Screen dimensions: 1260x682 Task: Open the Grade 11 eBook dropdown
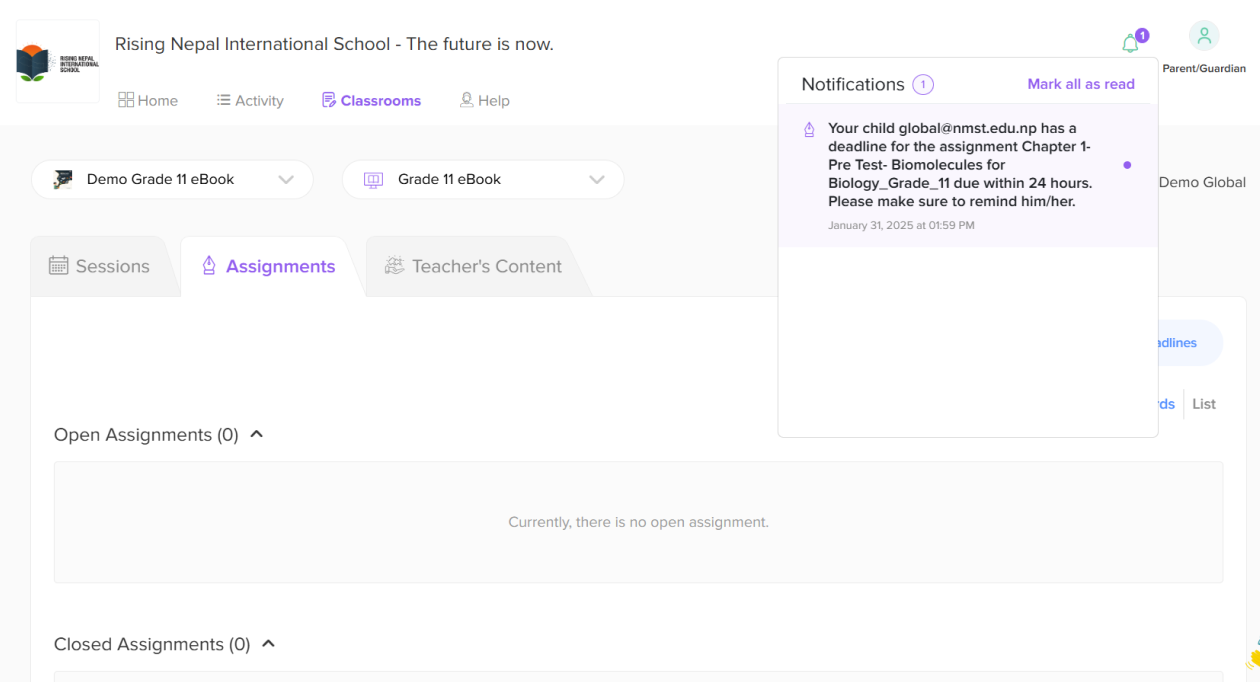pyautogui.click(x=483, y=180)
